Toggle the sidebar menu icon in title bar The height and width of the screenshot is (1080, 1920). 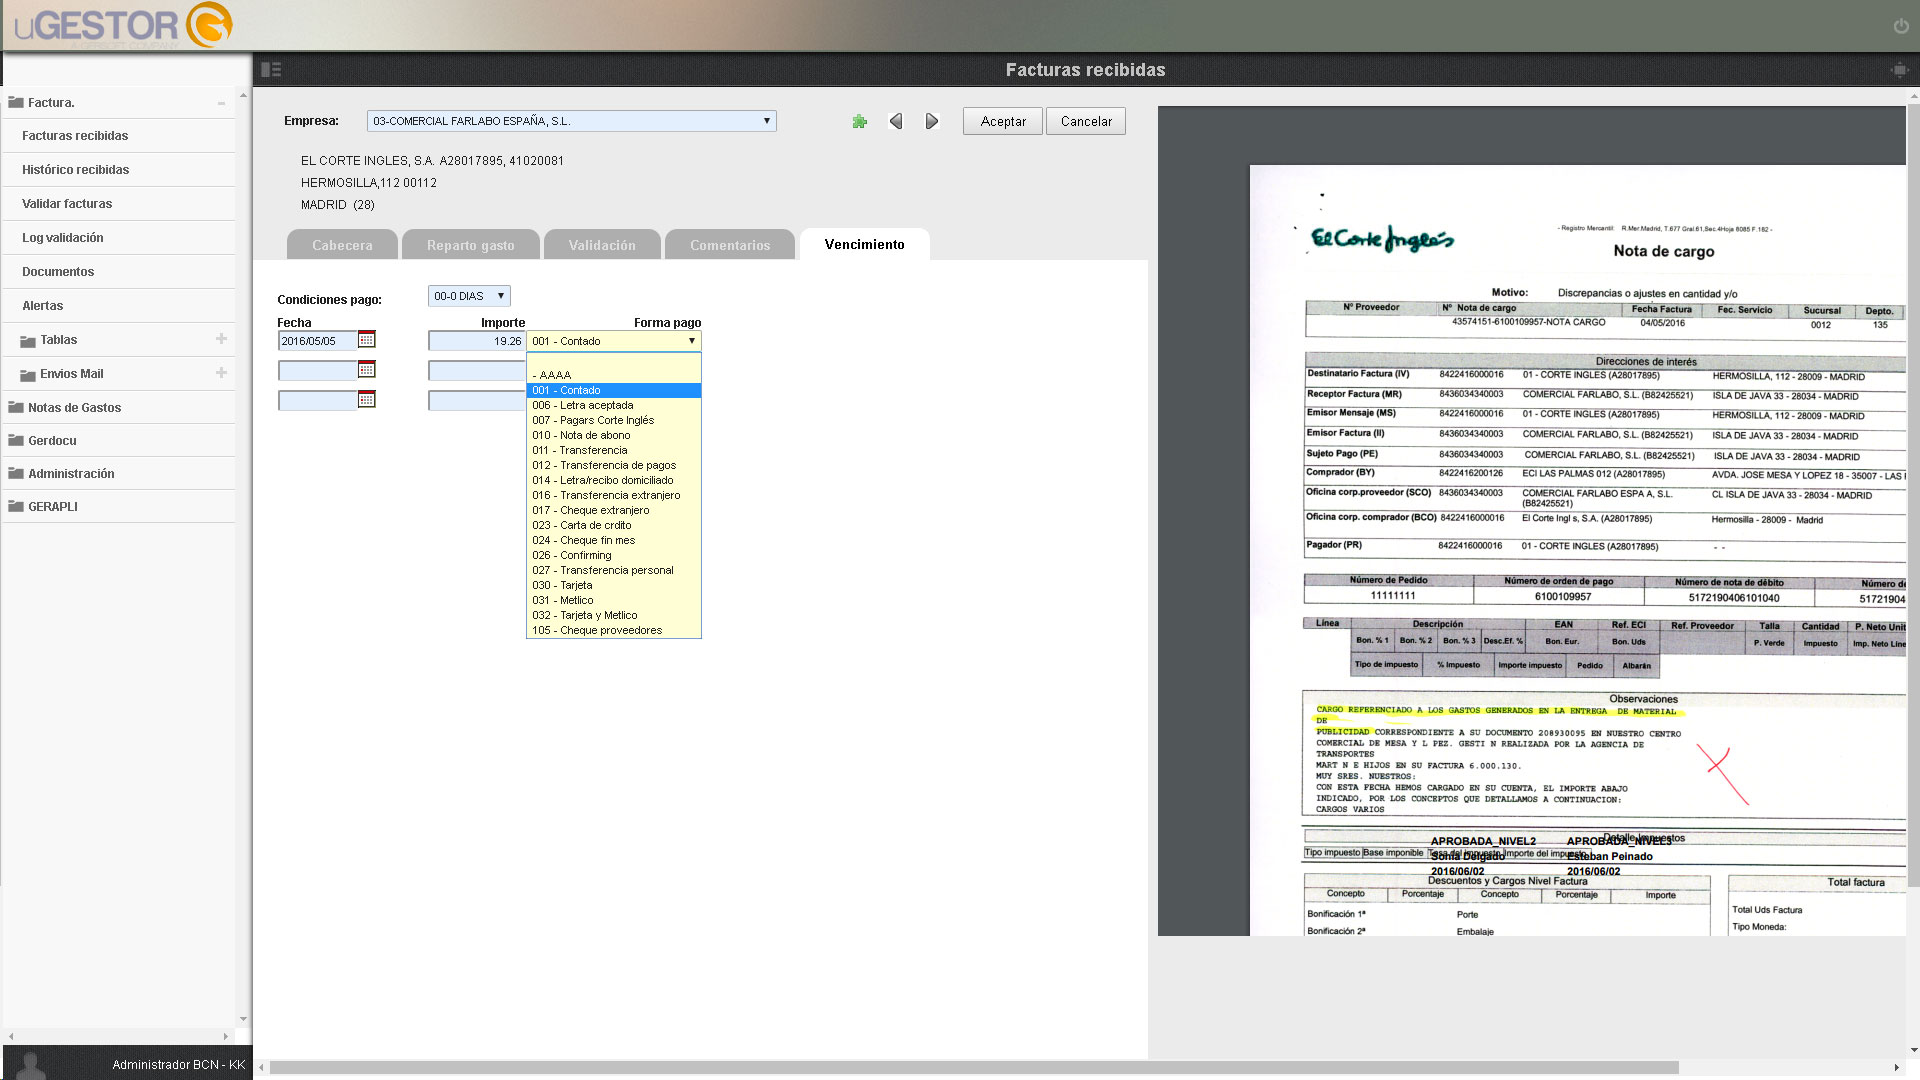point(271,70)
